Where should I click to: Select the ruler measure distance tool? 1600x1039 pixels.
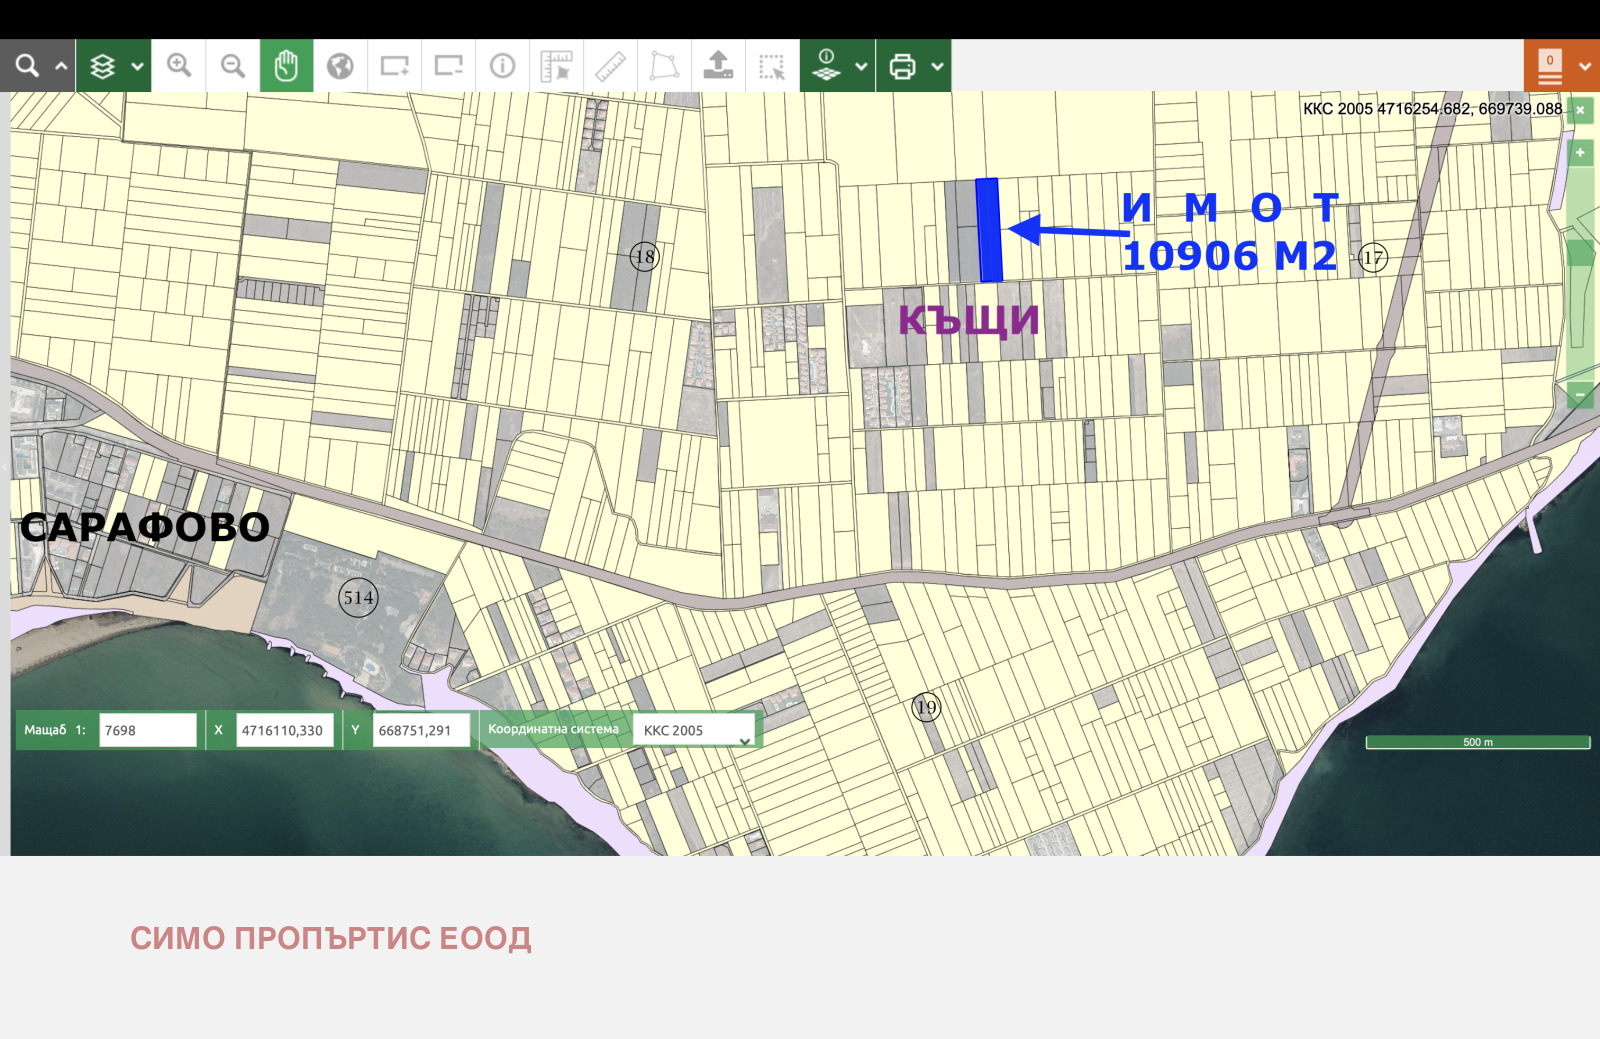pyautogui.click(x=611, y=66)
